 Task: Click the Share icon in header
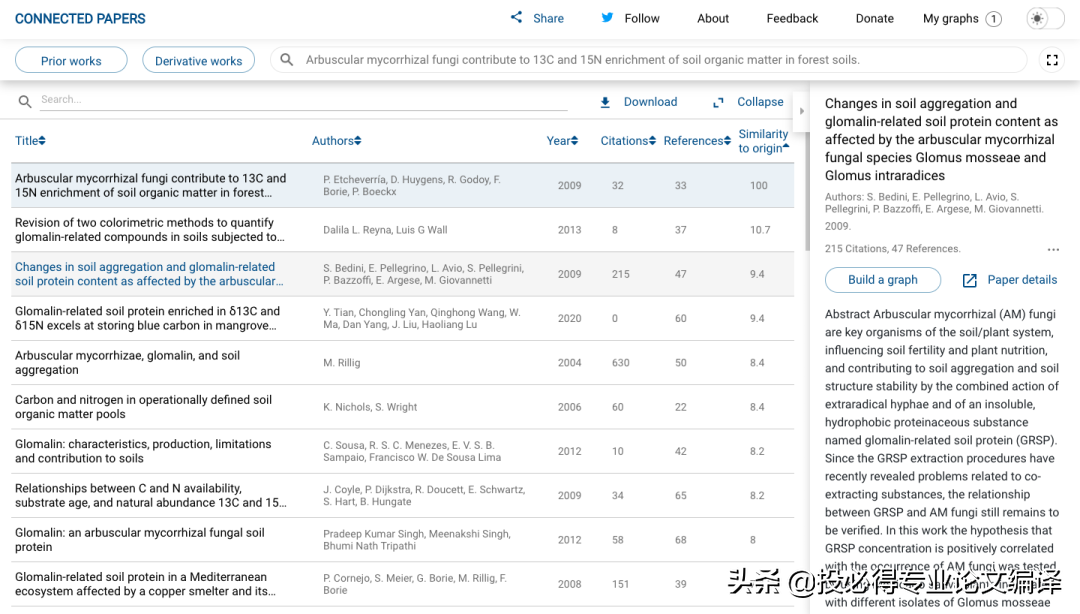coord(517,18)
